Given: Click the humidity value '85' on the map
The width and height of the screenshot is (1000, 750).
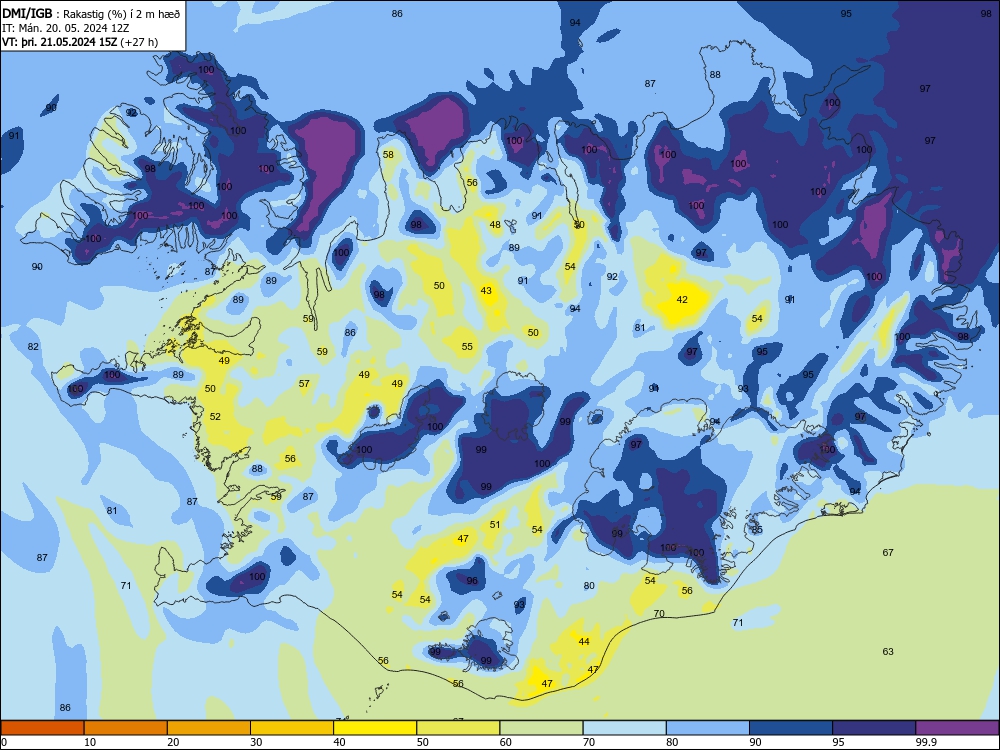Looking at the screenshot, I should point(757,529).
